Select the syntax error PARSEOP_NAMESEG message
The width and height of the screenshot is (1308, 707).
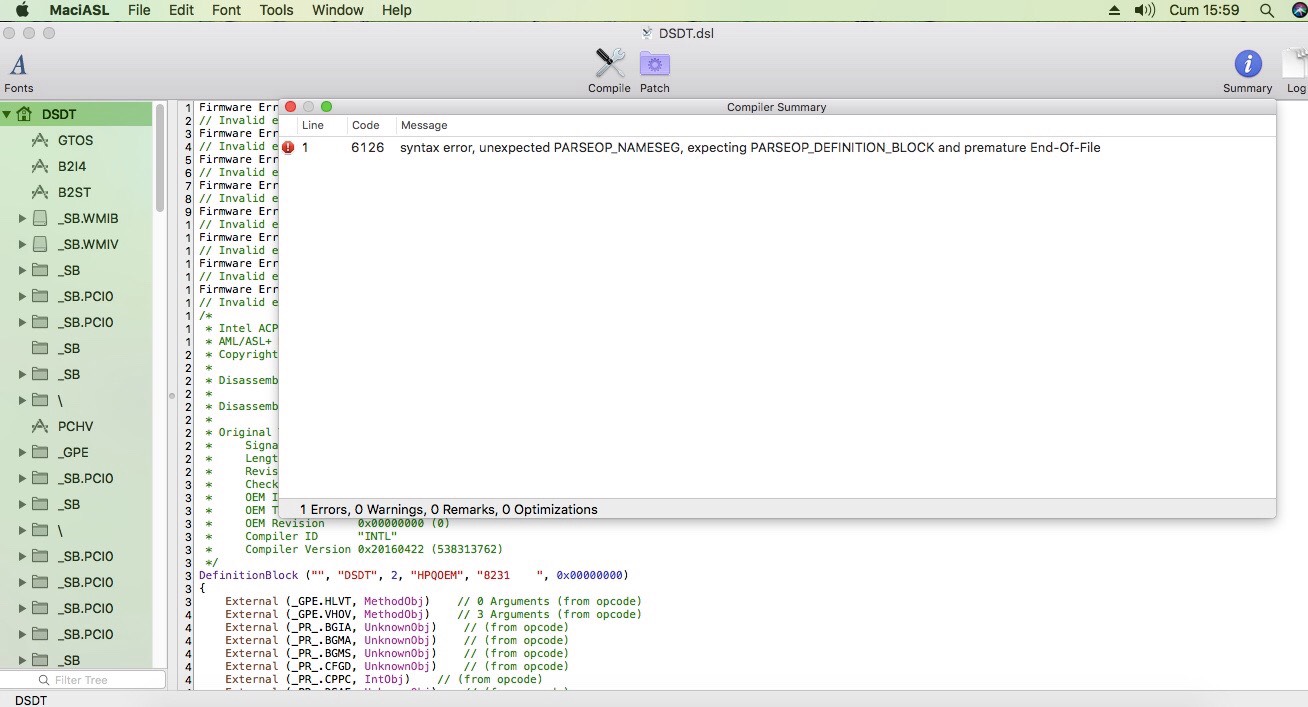click(750, 147)
